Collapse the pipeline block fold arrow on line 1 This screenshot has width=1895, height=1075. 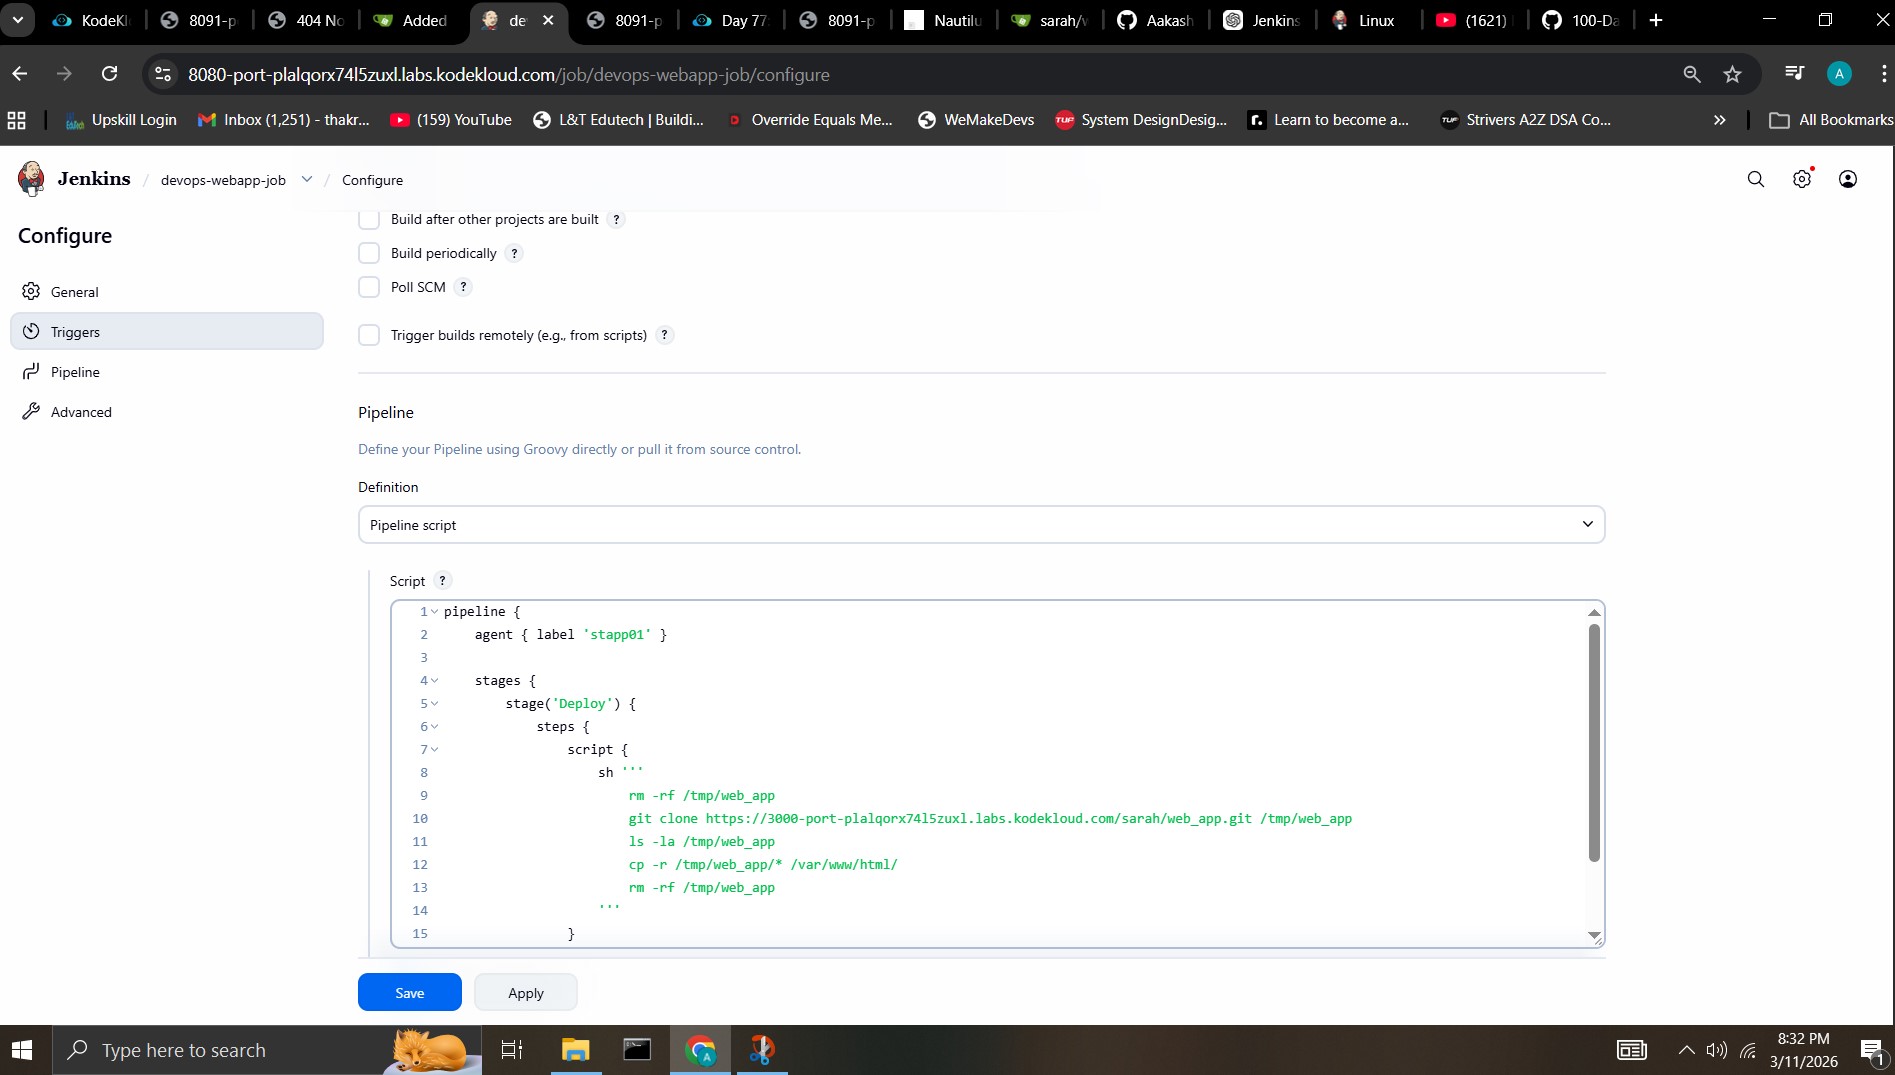click(434, 612)
